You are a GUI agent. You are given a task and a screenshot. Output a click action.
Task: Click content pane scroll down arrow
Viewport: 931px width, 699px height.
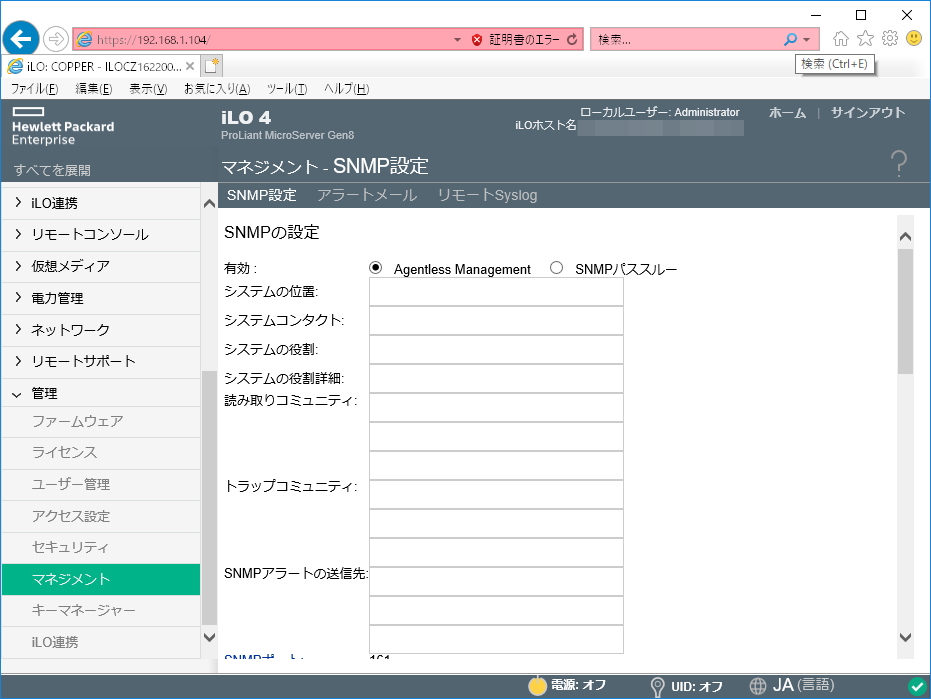click(x=905, y=637)
